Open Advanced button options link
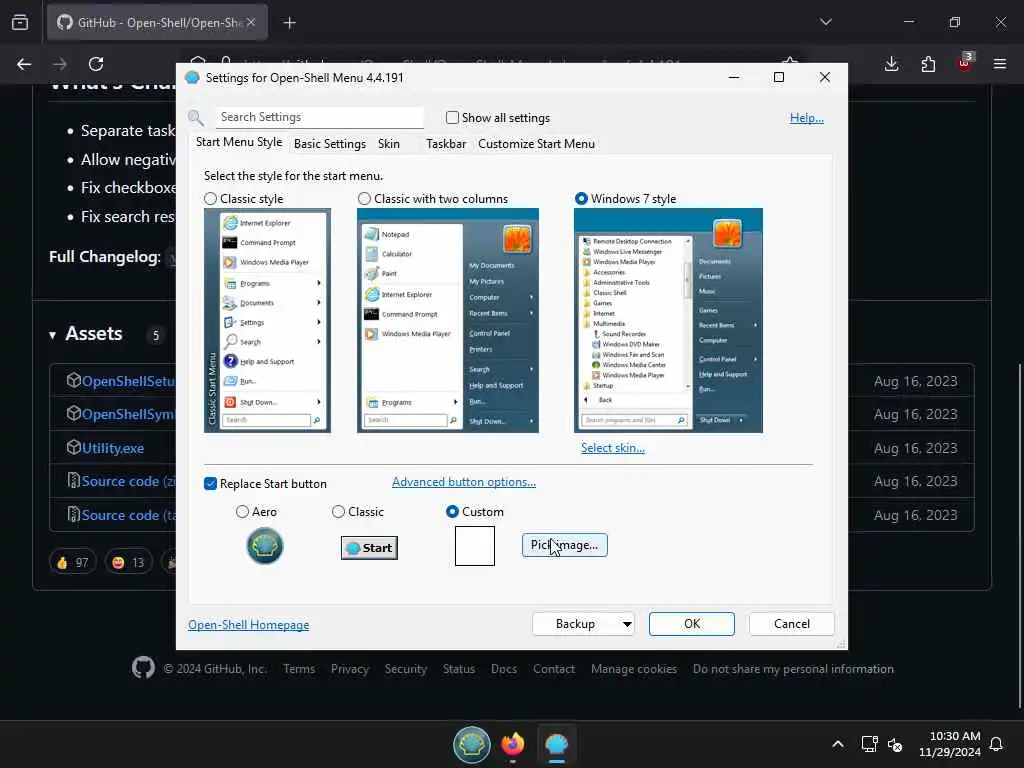Image resolution: width=1024 pixels, height=768 pixels. tap(464, 482)
